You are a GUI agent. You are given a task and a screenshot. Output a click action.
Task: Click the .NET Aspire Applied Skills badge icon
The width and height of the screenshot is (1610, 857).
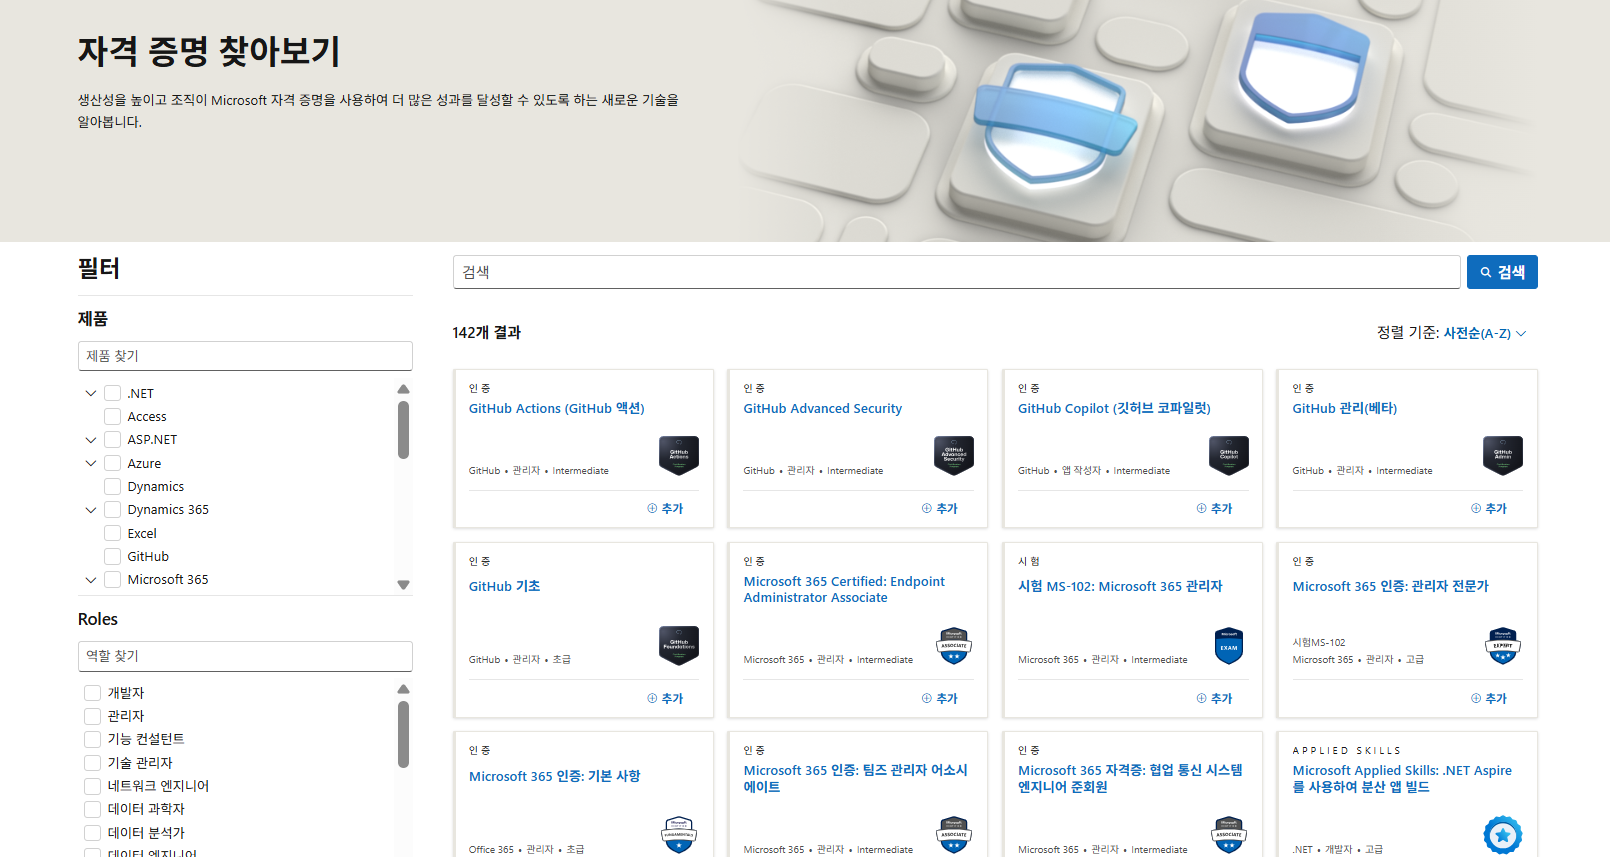click(1503, 834)
